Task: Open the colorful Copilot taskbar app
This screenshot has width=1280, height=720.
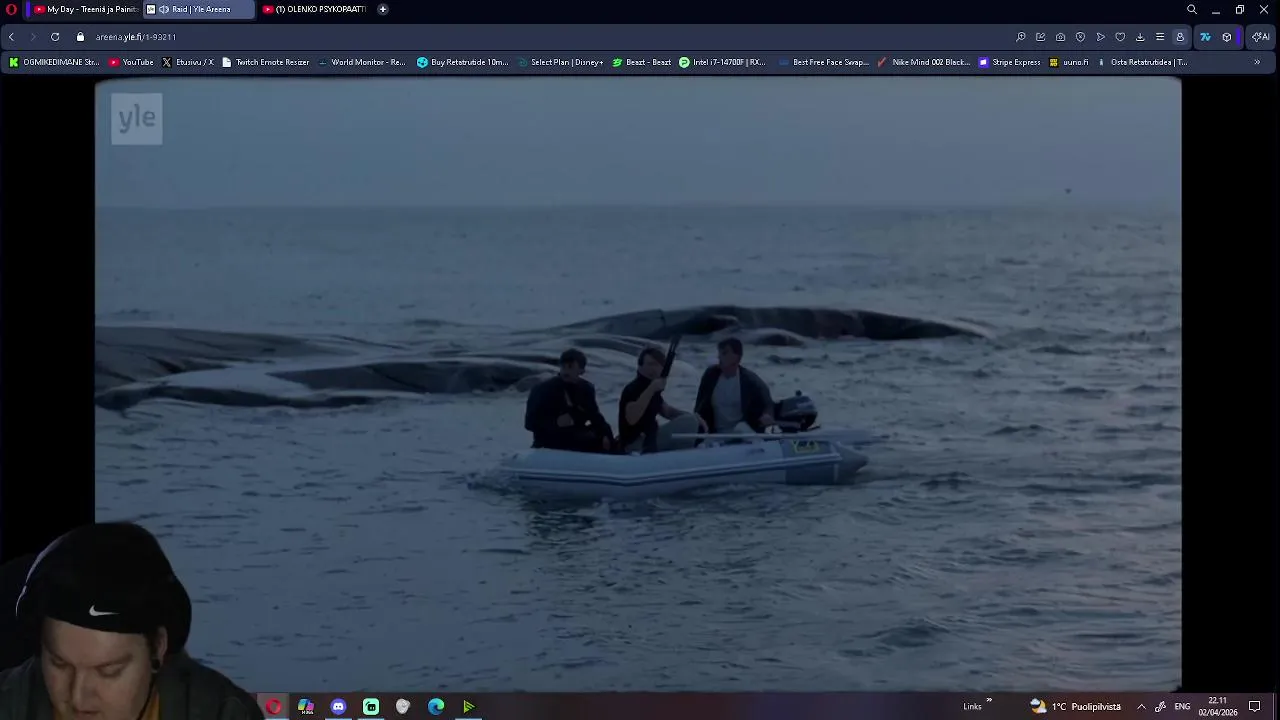Action: click(x=306, y=707)
